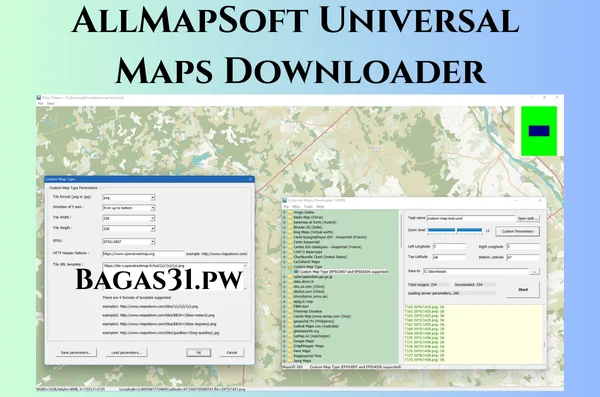Image resolution: width=600 pixels, height=397 pixels.
Task: Click the HTTP Header Referer input field
Action: (143, 254)
